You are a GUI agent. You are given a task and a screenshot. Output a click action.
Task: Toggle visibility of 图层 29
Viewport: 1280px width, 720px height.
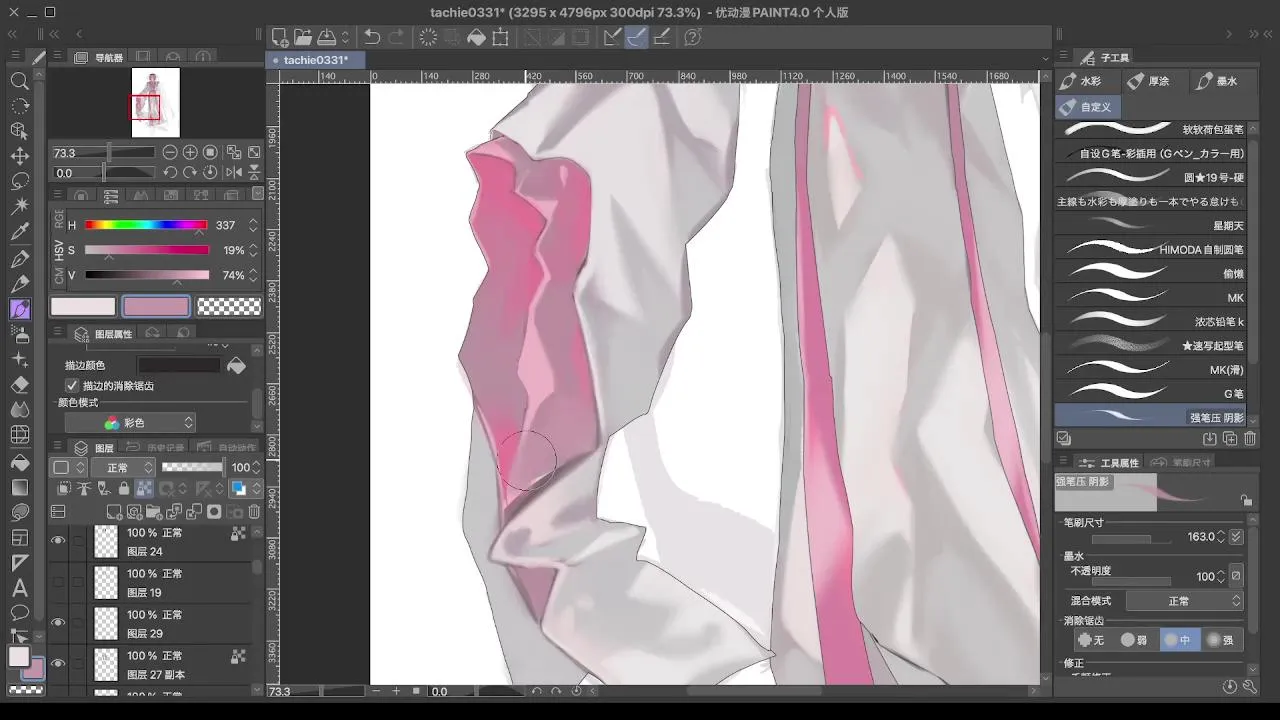[x=58, y=623]
